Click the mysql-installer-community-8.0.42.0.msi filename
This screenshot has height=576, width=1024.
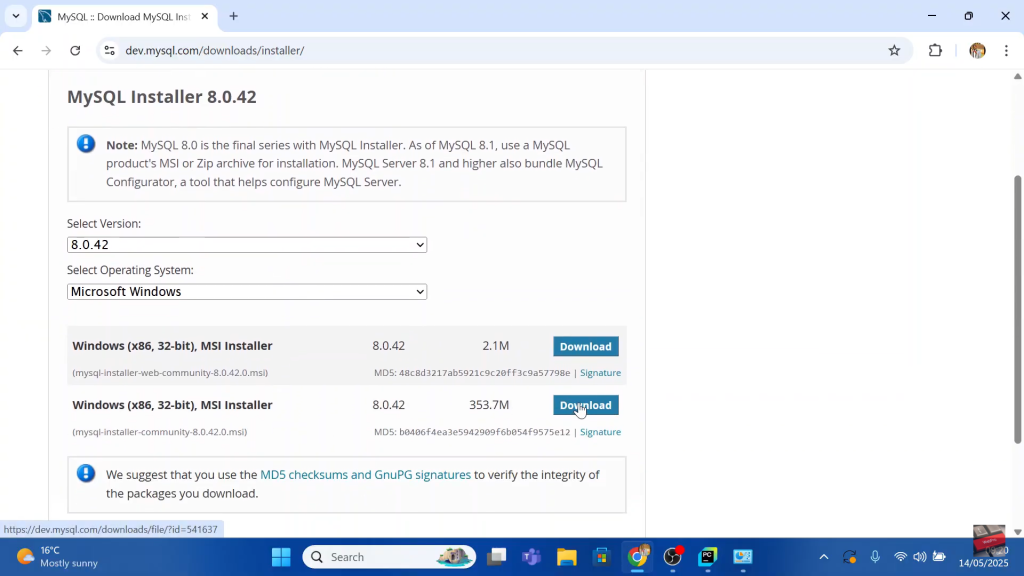tap(159, 432)
